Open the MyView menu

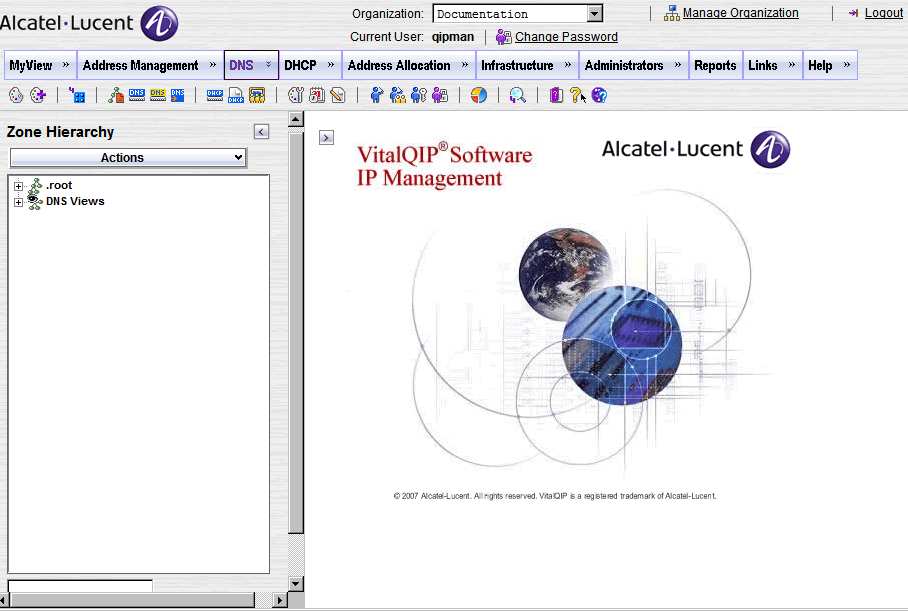click(x=40, y=65)
